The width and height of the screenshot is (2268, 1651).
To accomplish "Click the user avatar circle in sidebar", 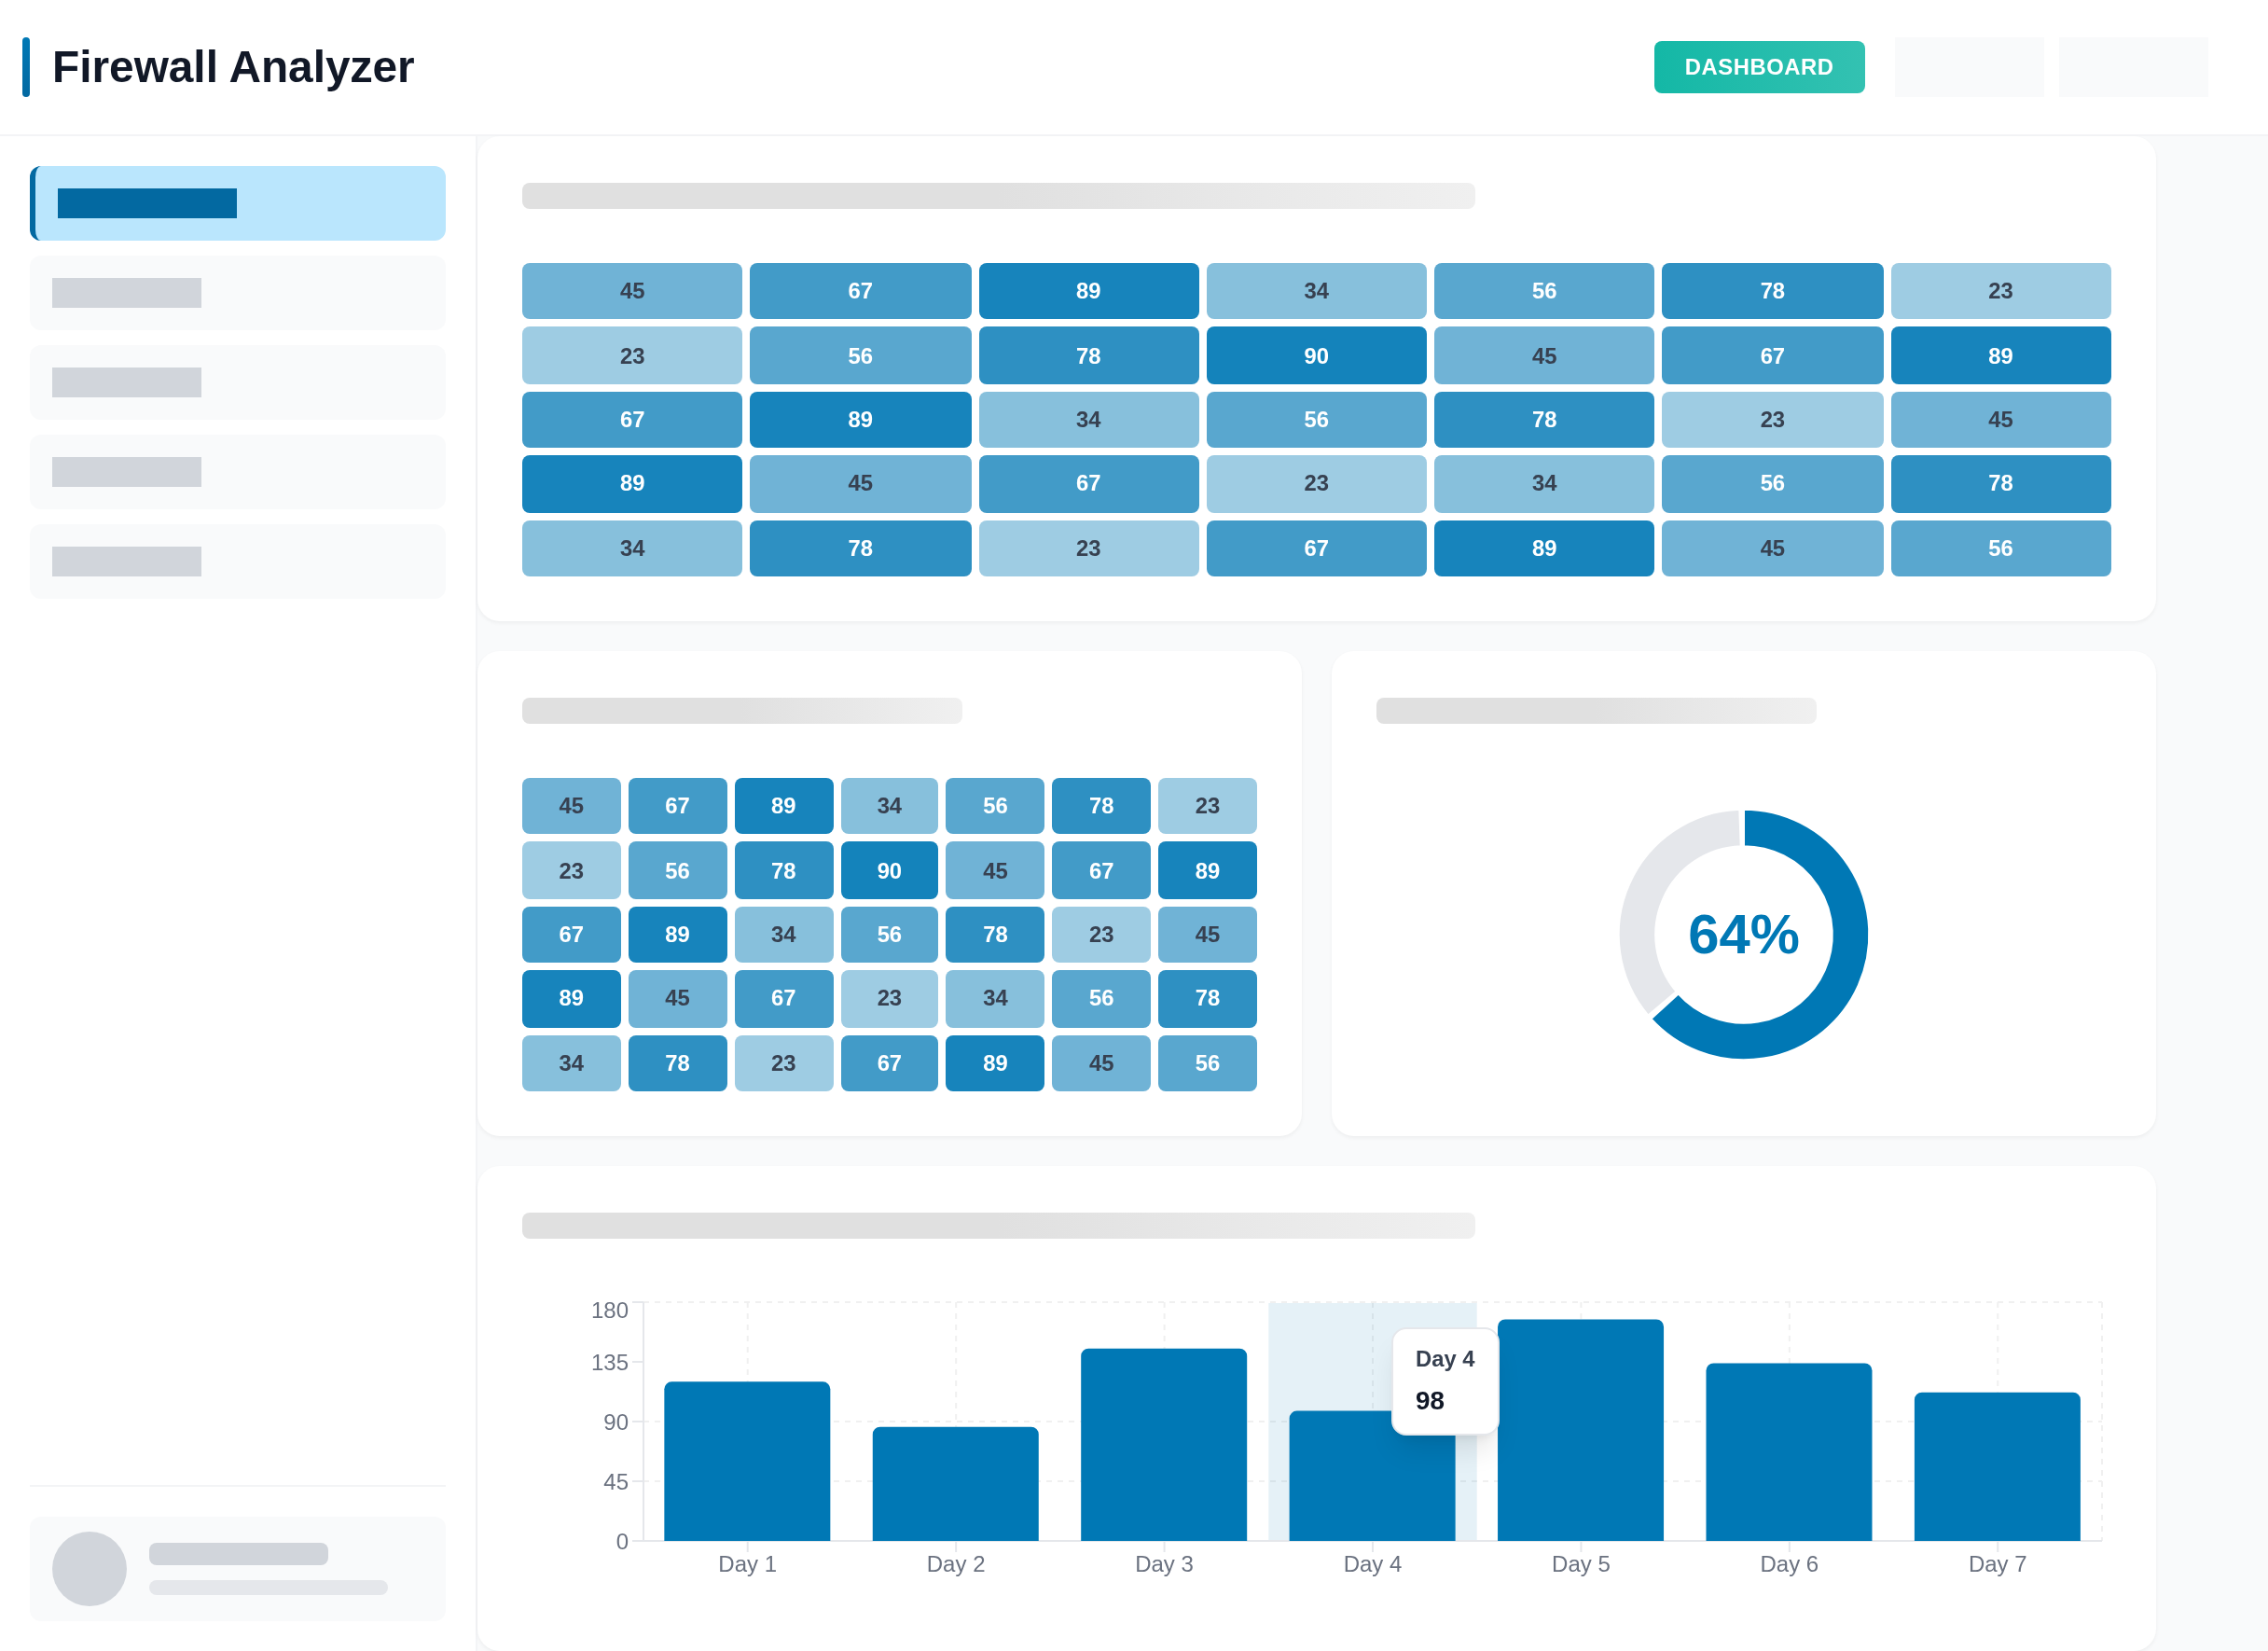I will point(89,1568).
